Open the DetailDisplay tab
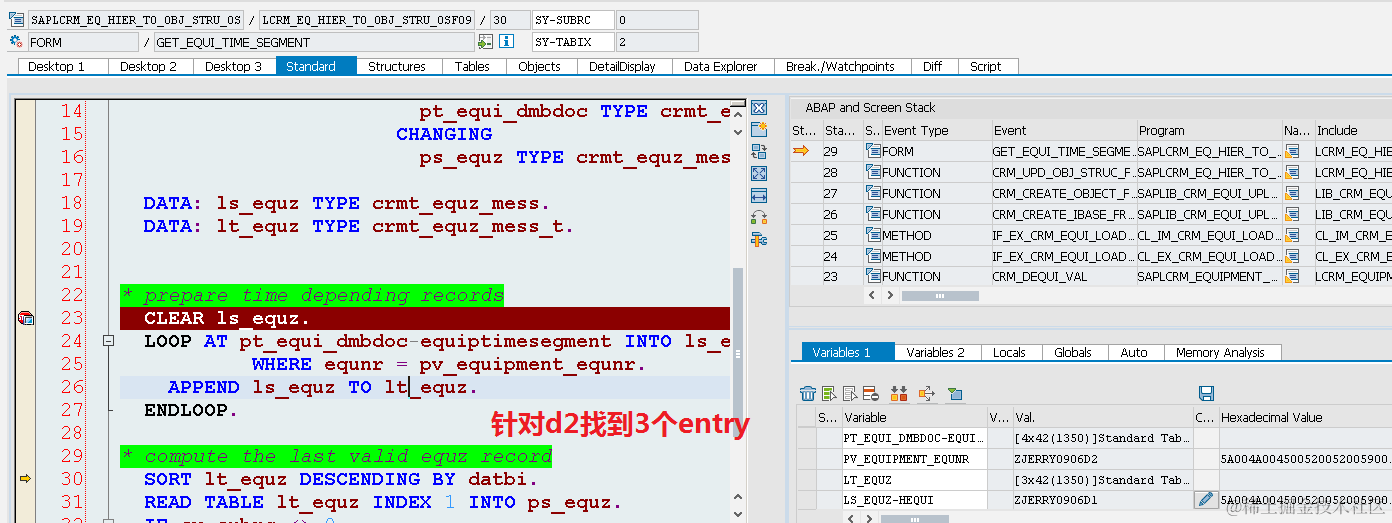1392x523 pixels. (x=622, y=66)
